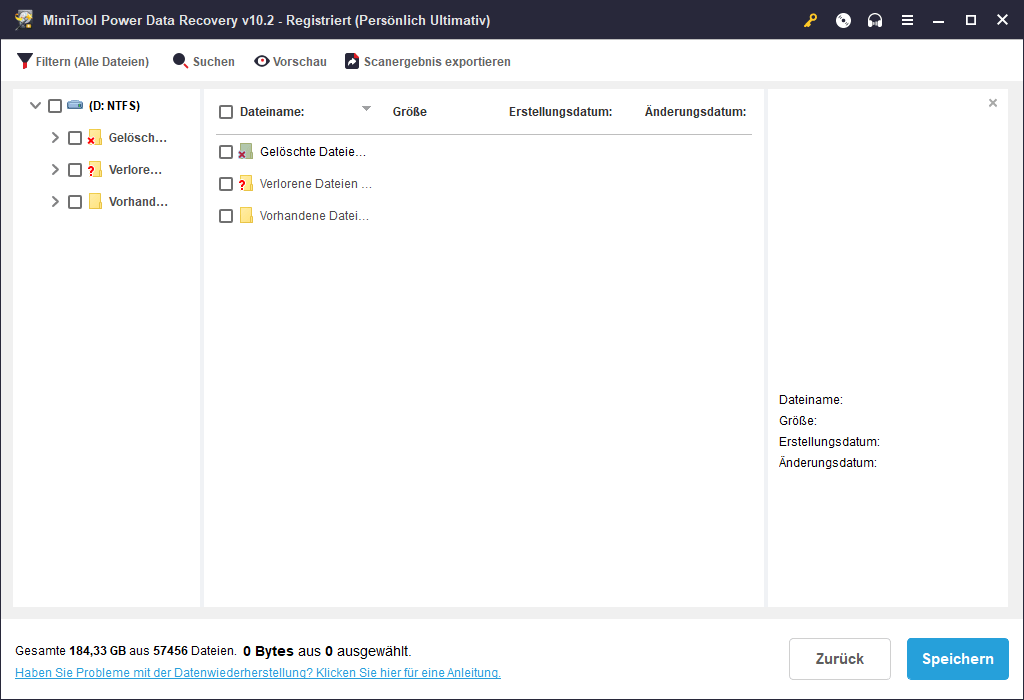This screenshot has height=700, width=1024.
Task: Open Filtern (Alle Dateien)
Action: 83,61
